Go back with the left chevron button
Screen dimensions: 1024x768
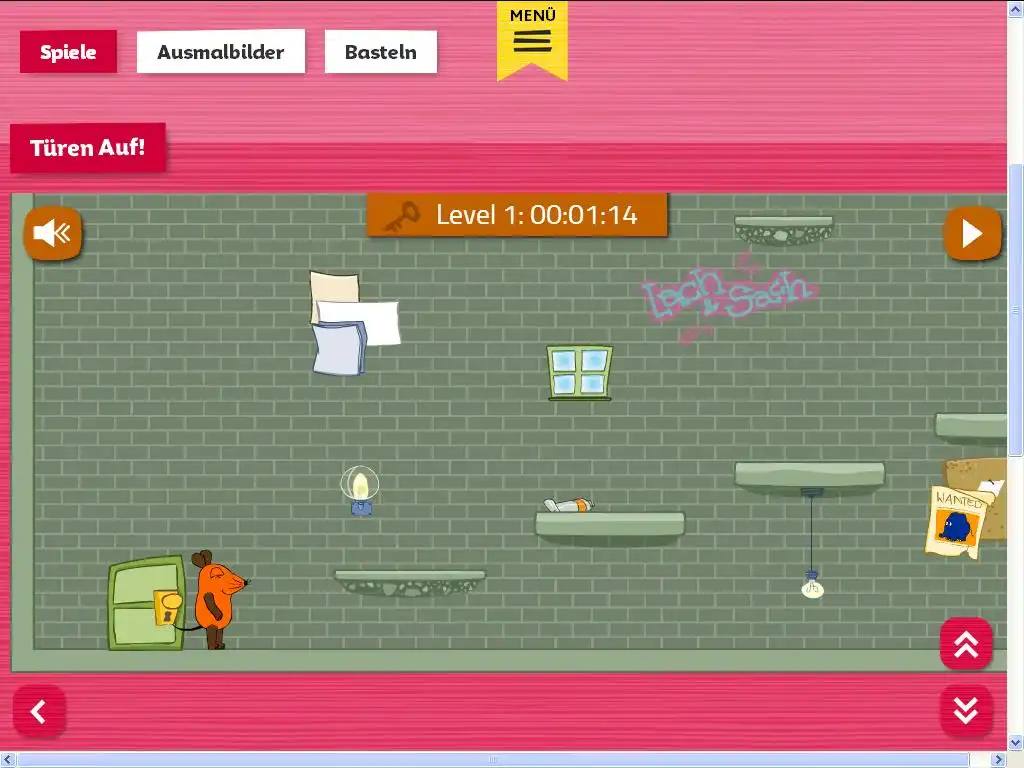(39, 711)
